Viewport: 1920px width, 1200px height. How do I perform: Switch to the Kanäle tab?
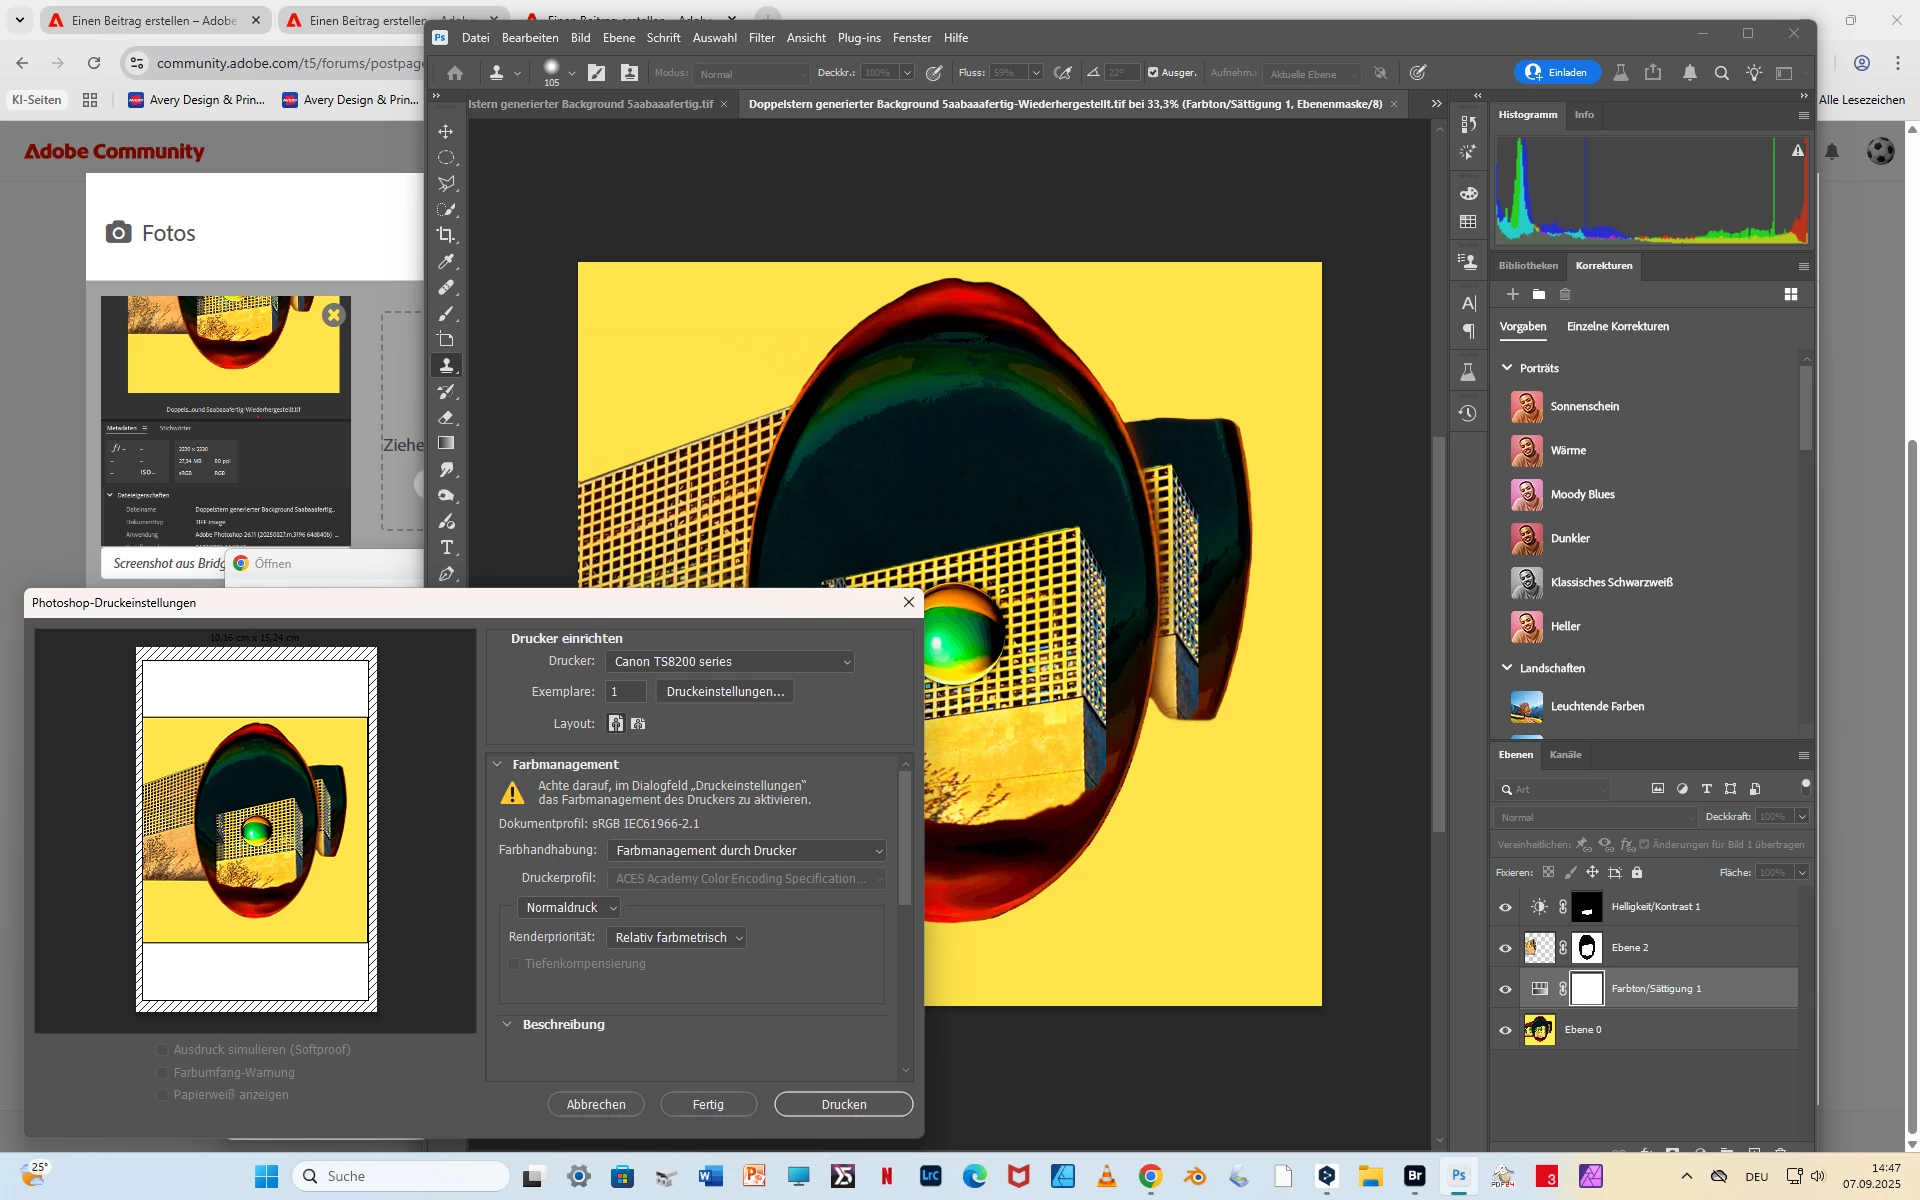1565,755
